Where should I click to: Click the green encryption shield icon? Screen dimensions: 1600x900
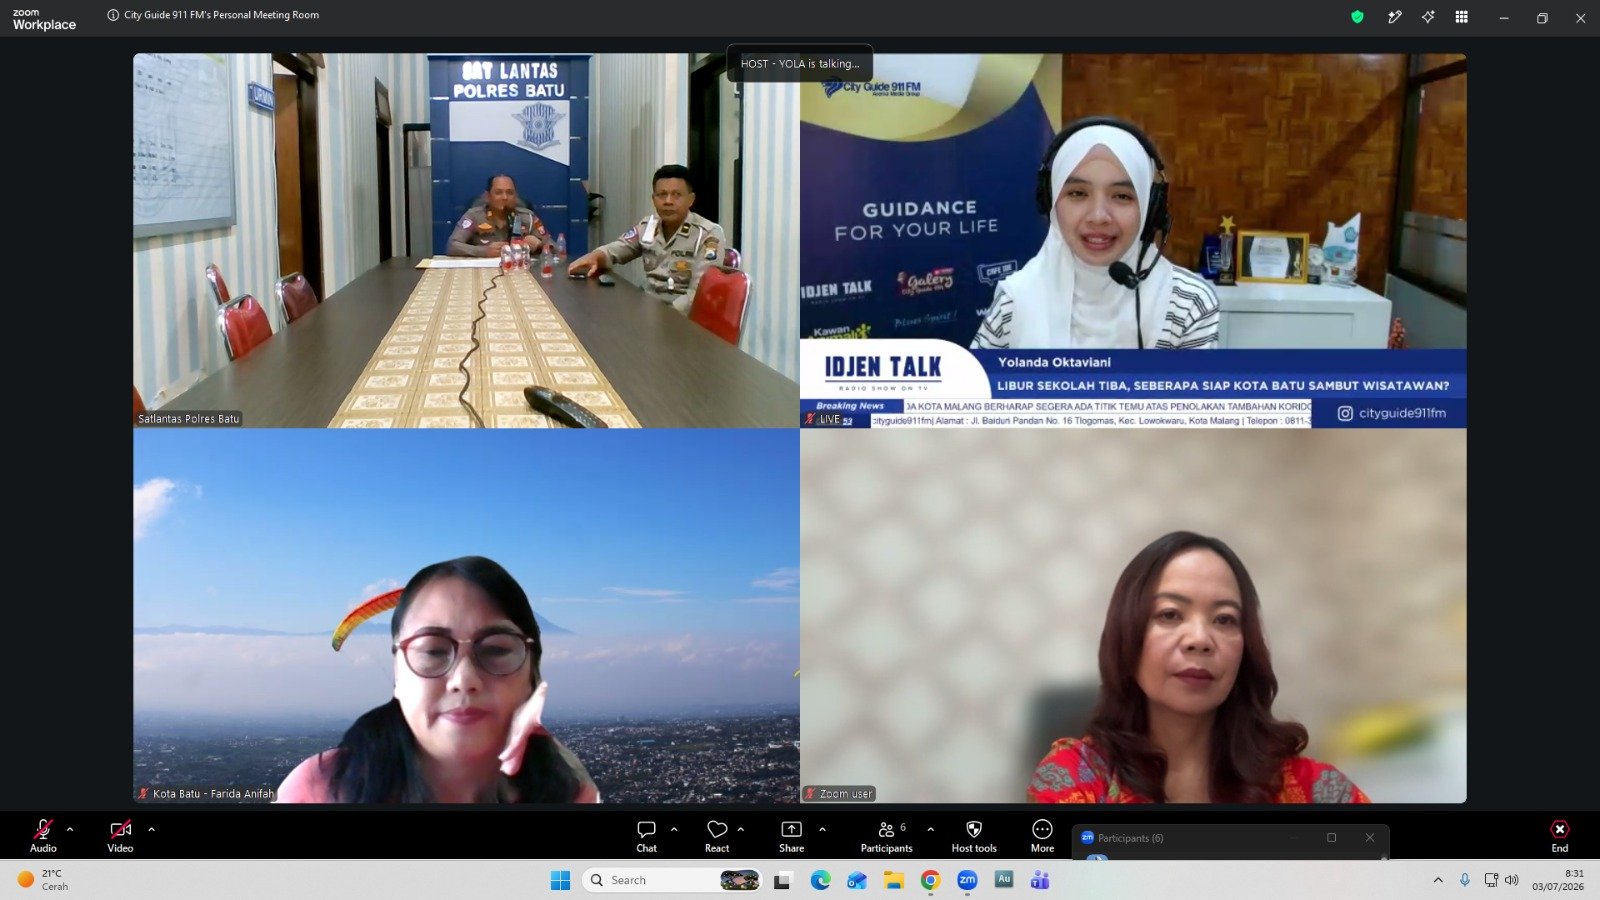[x=1357, y=17]
